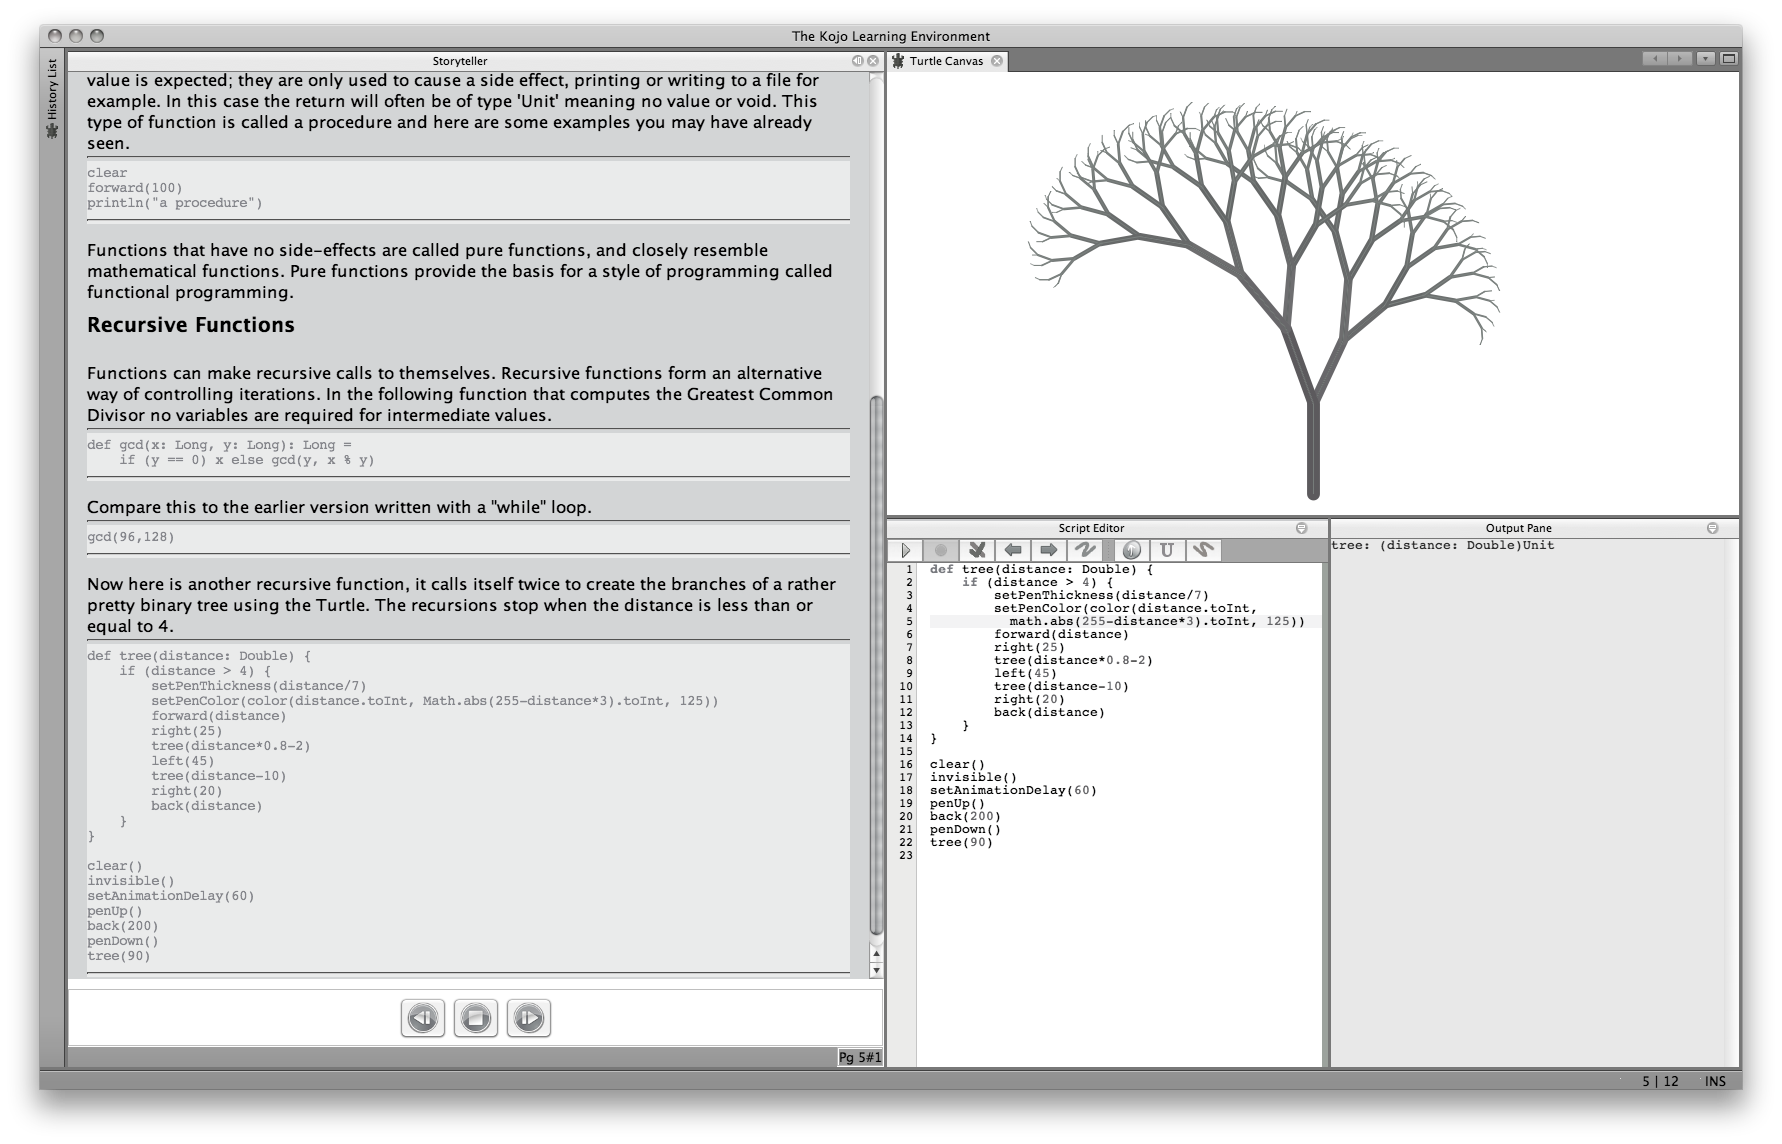Click the stop script circle button
The image size is (1782, 1144).
point(940,550)
